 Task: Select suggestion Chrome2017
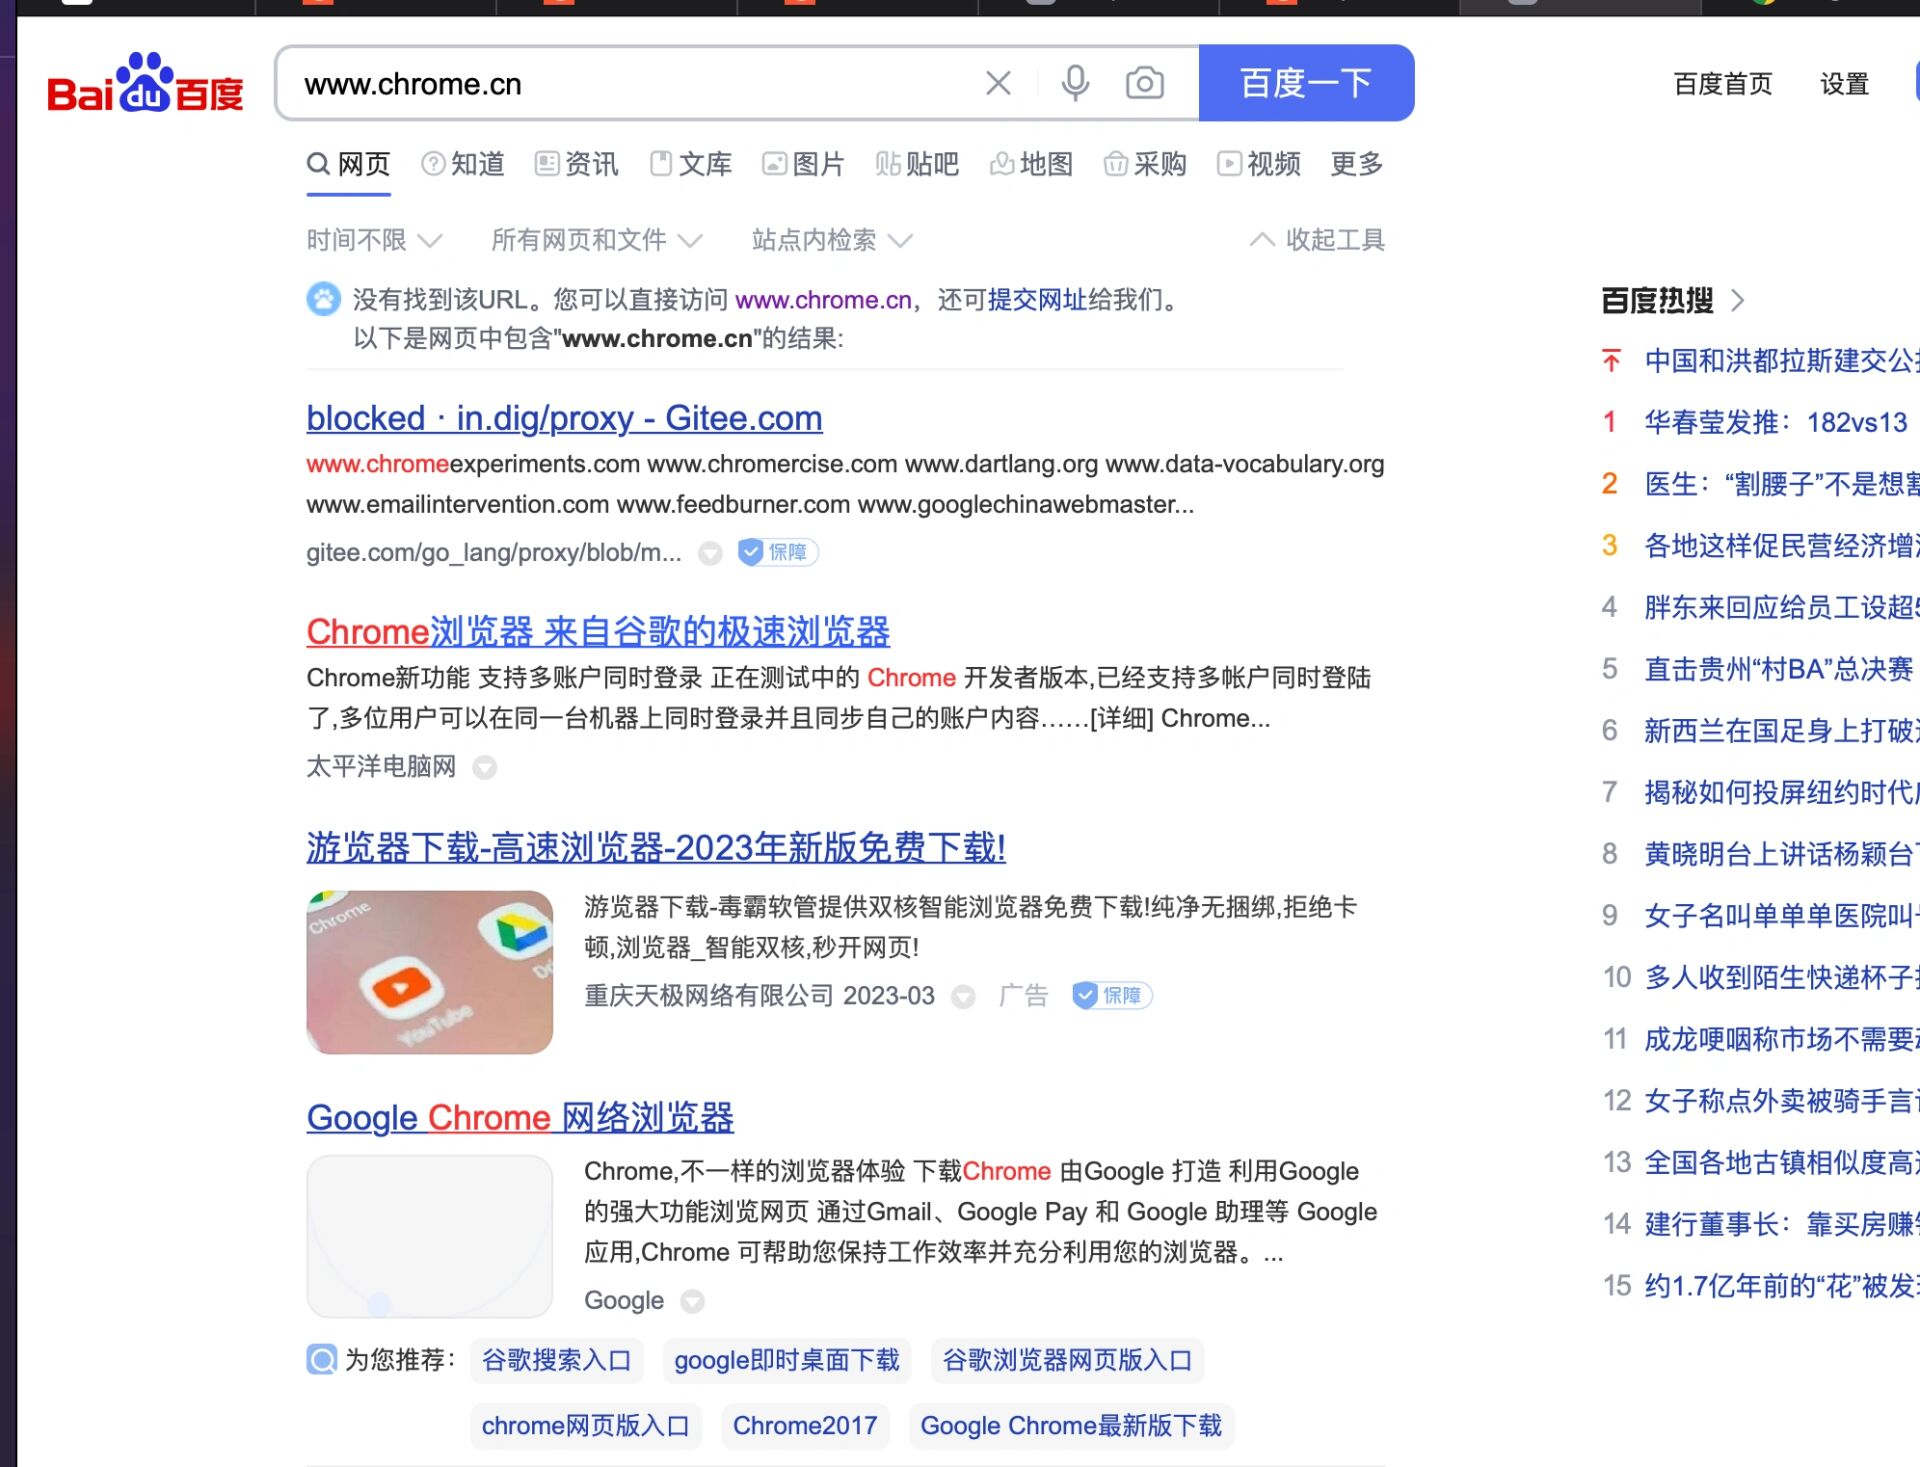coord(805,1426)
